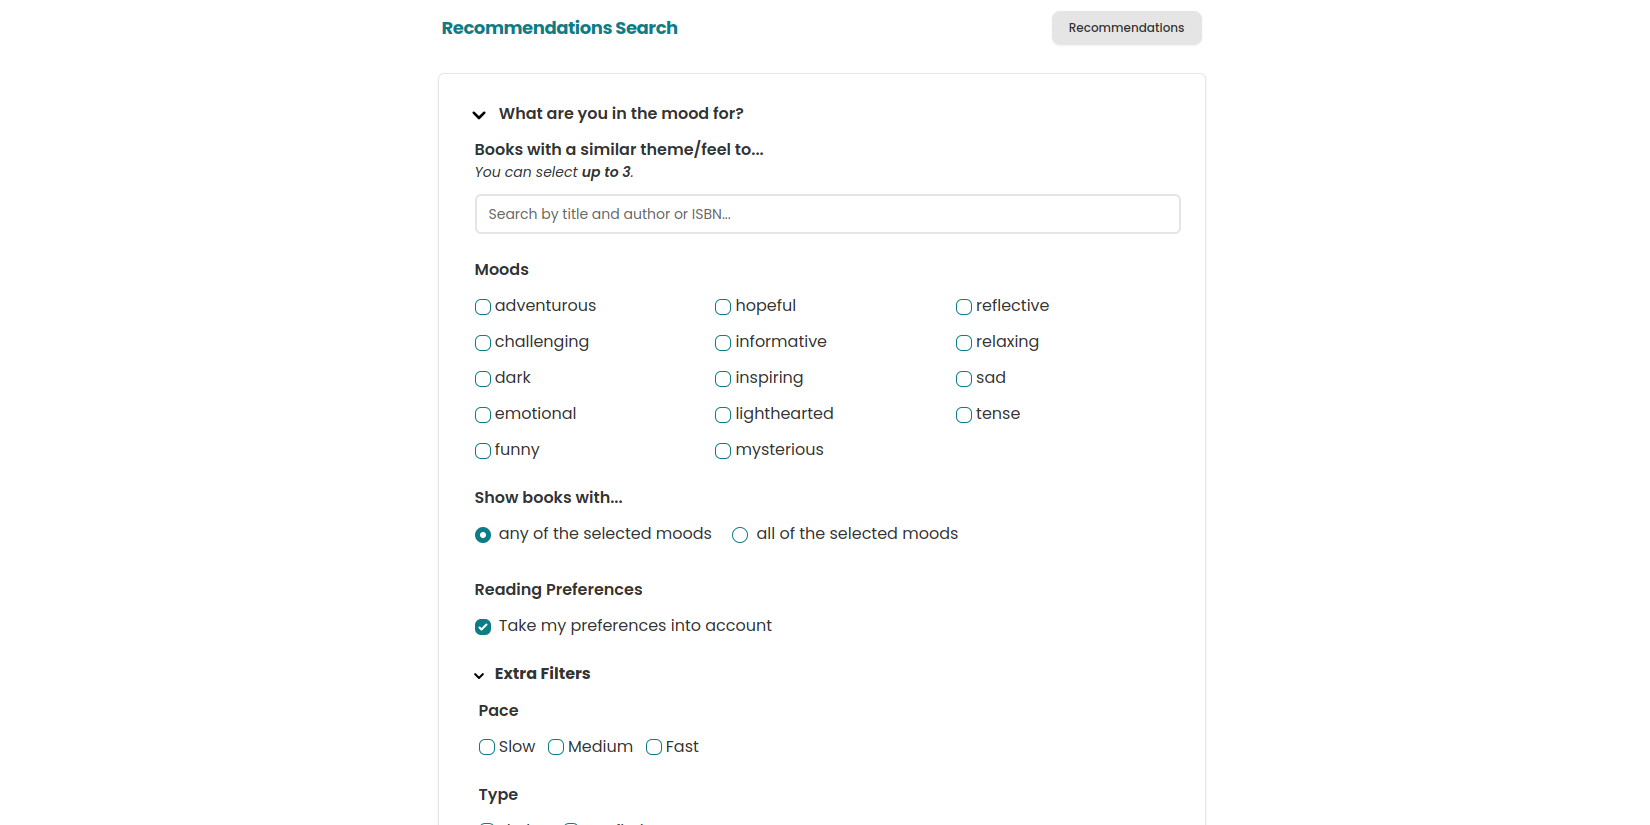Check the Fast pace option
The height and width of the screenshot is (825, 1650).
[654, 747]
